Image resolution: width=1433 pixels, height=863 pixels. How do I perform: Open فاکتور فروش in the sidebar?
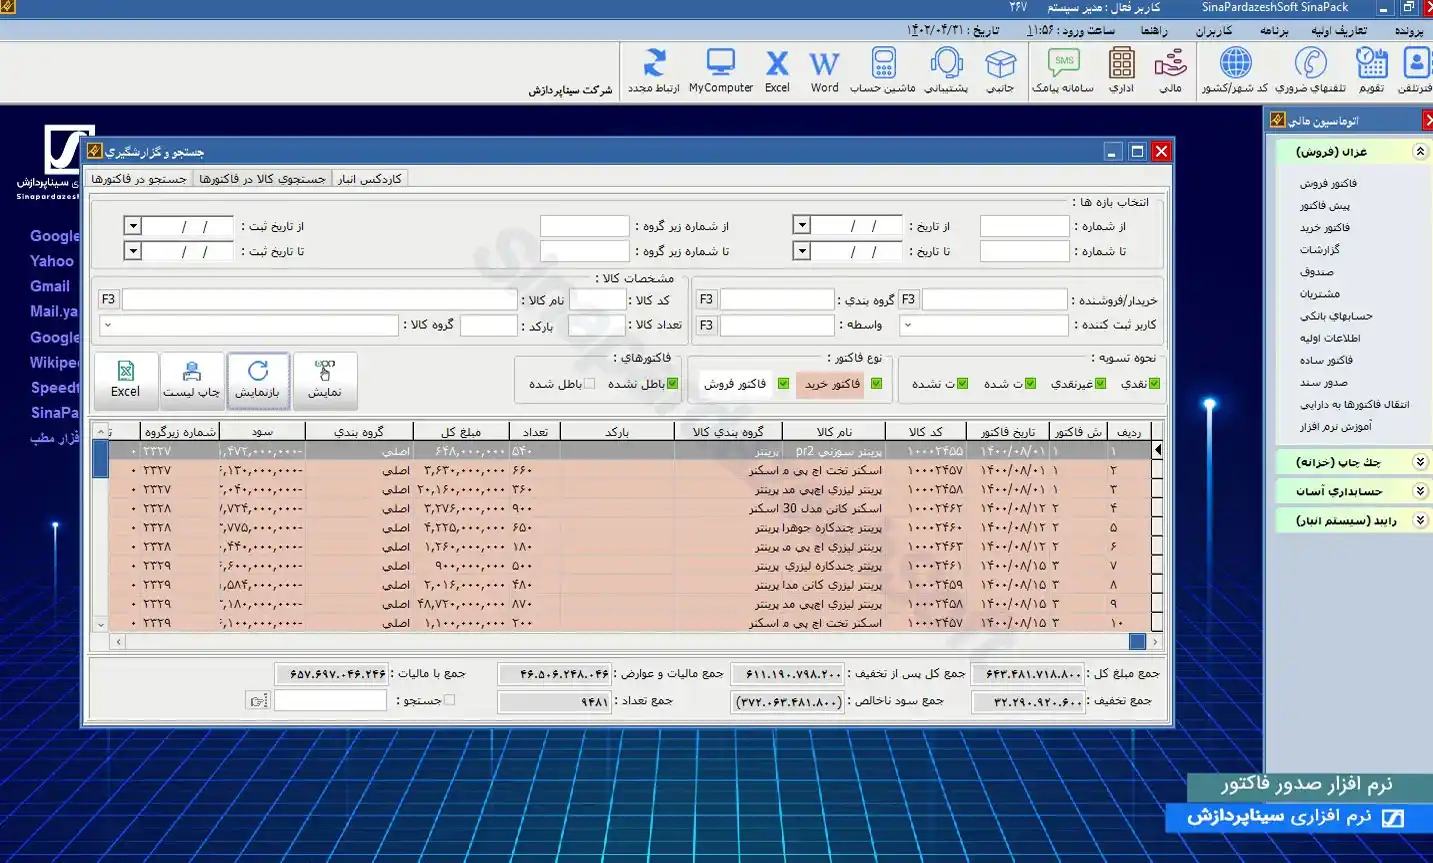click(1328, 184)
